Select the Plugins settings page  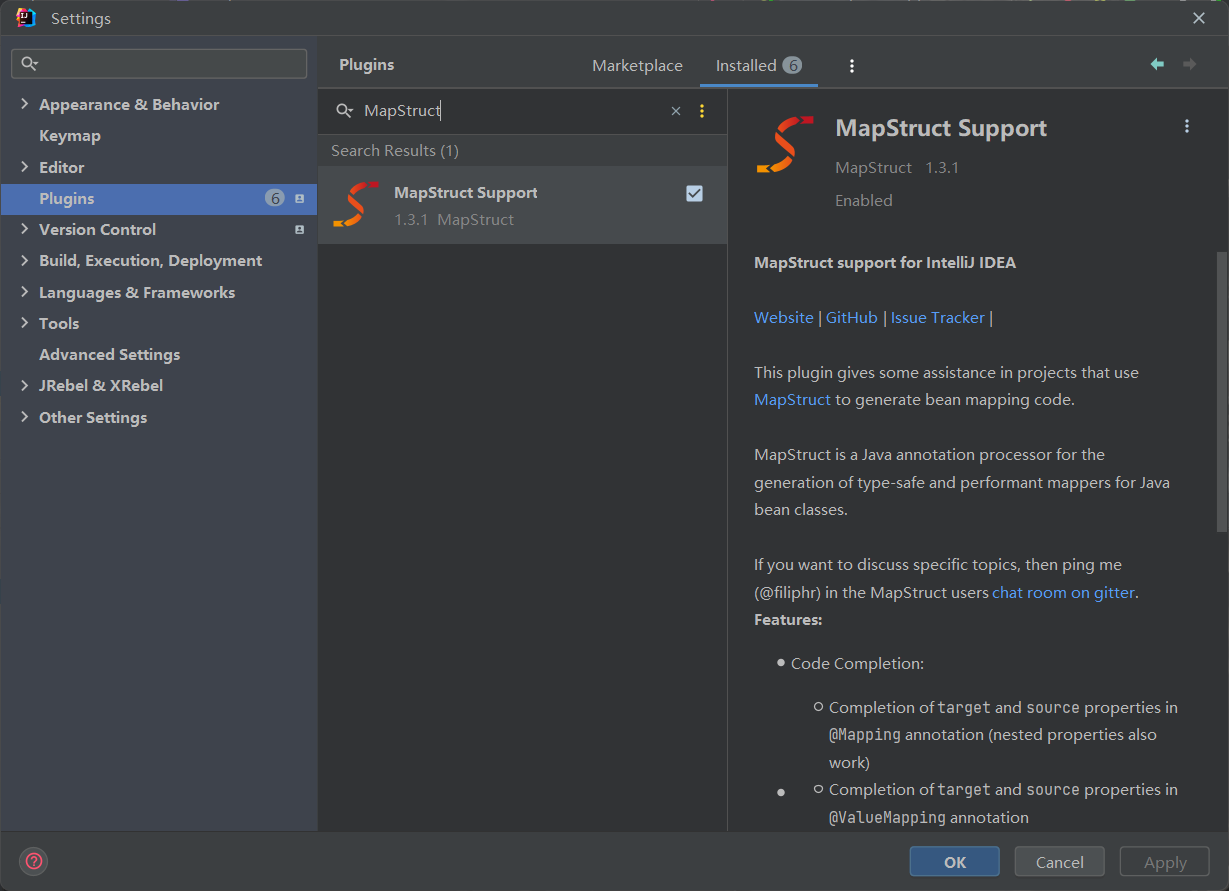coord(159,199)
